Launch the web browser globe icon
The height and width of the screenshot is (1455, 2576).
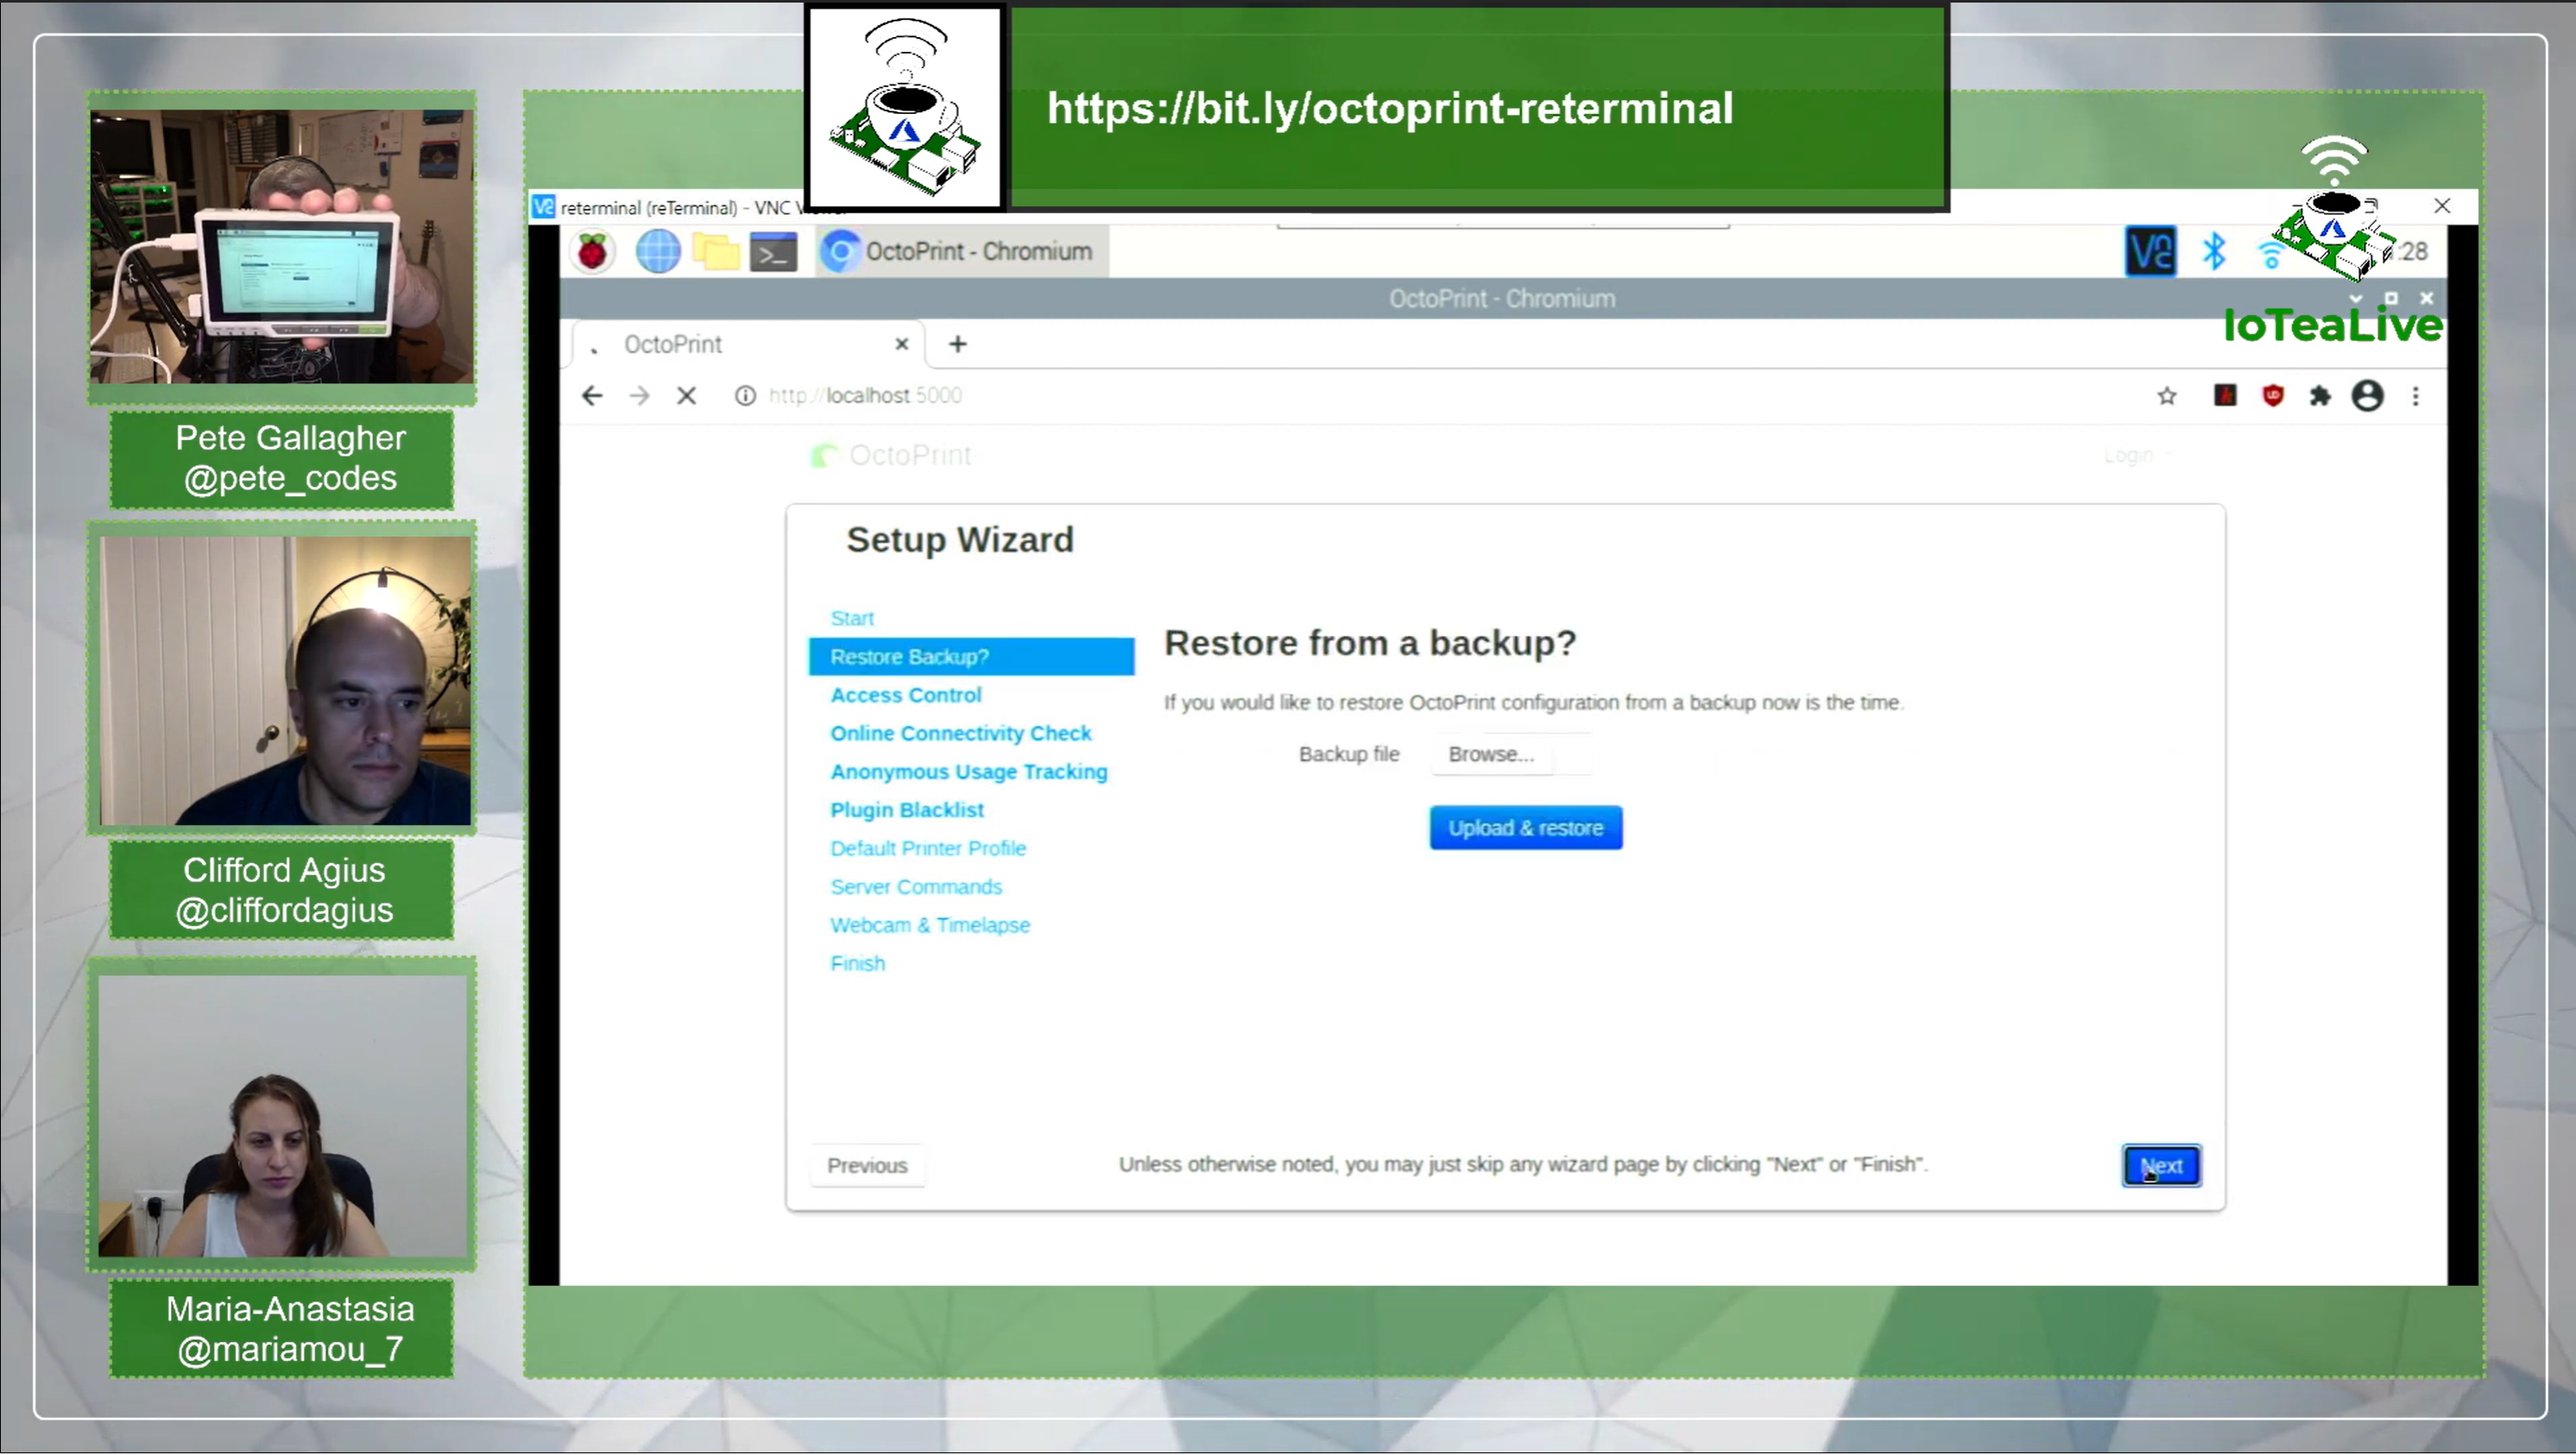658,251
